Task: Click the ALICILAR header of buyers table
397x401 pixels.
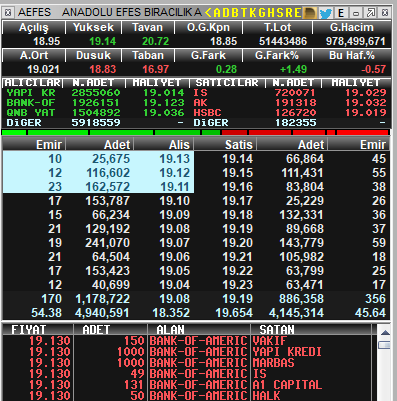Action: coord(32,83)
